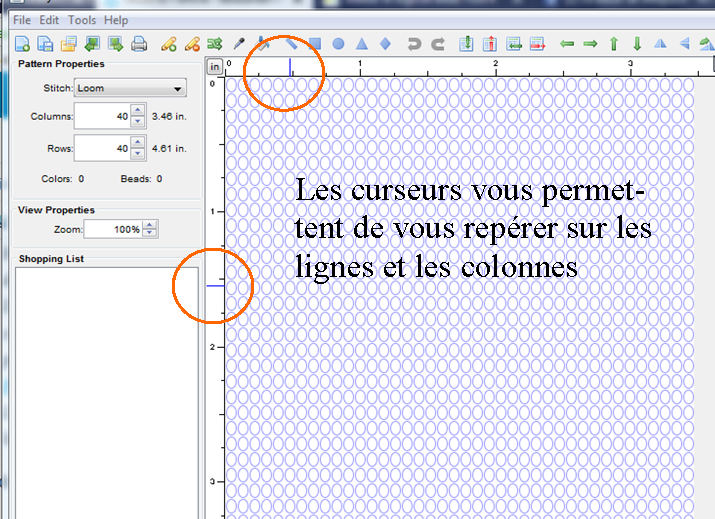The width and height of the screenshot is (715, 519).
Task: Select the circle shape tool
Action: point(338,43)
